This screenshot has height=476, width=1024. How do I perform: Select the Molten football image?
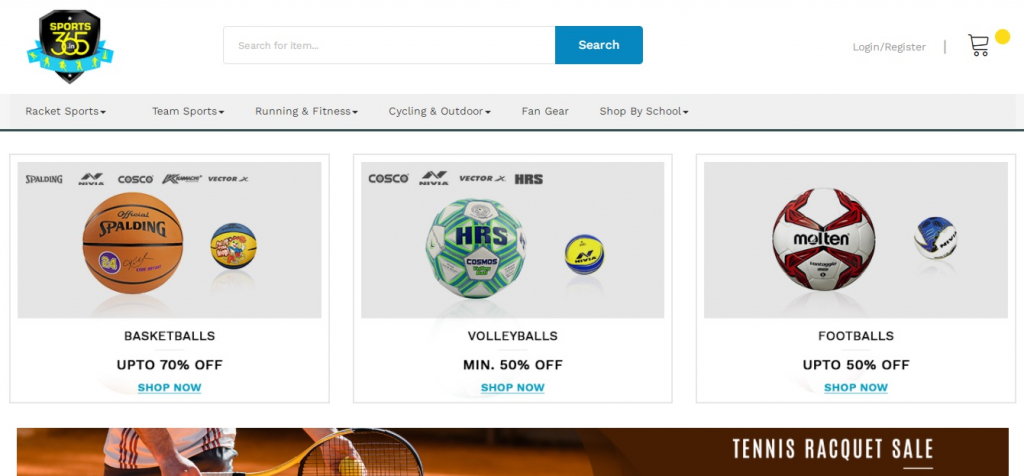(x=823, y=240)
